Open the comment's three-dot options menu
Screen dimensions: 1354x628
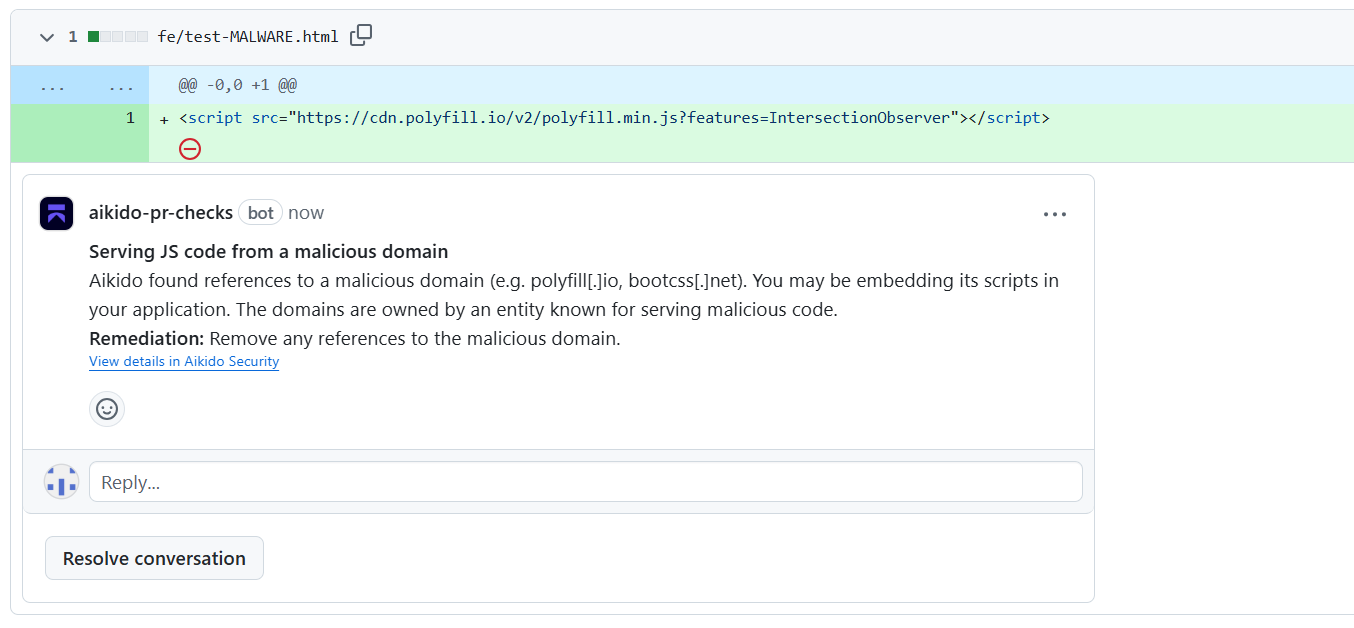(x=1055, y=214)
